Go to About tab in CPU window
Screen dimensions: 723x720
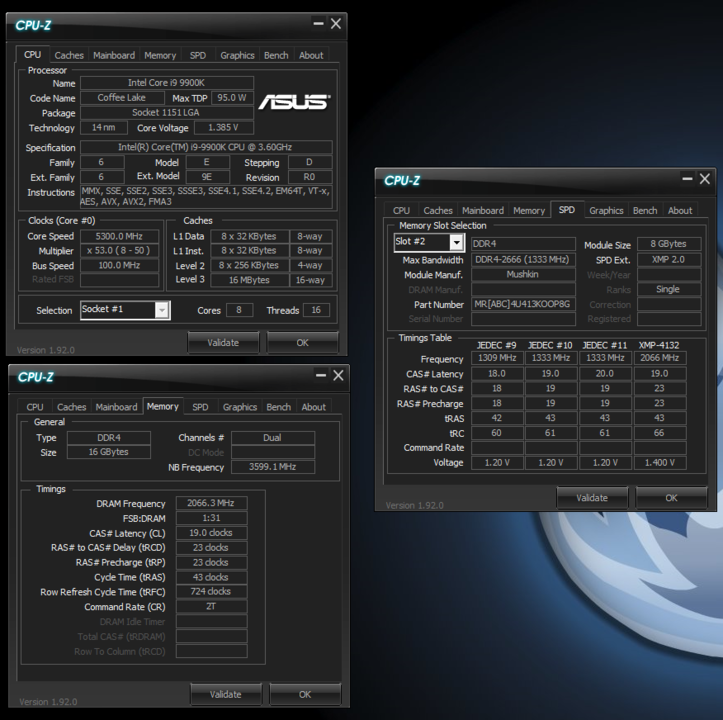(x=311, y=56)
